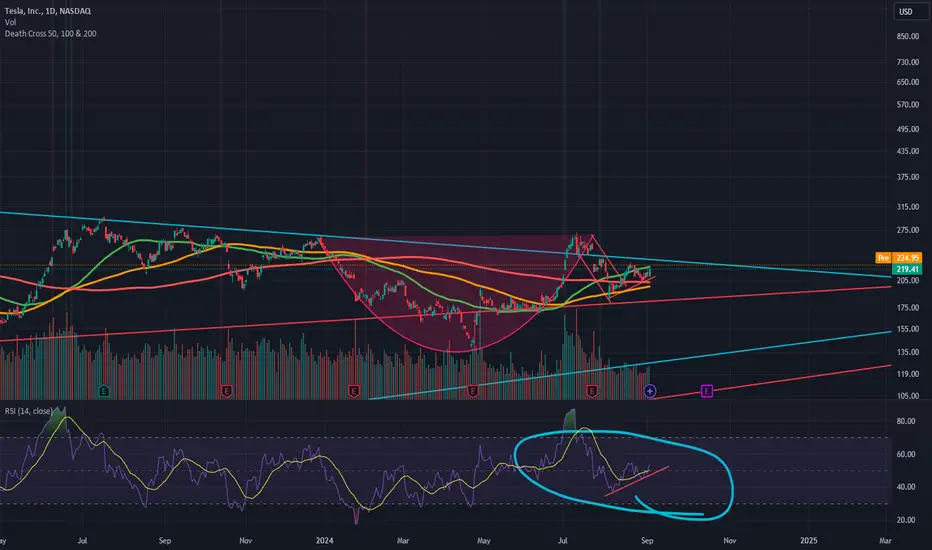The height and width of the screenshot is (550, 932).
Task: Click the 730.00 price axis value
Action: 908,62
